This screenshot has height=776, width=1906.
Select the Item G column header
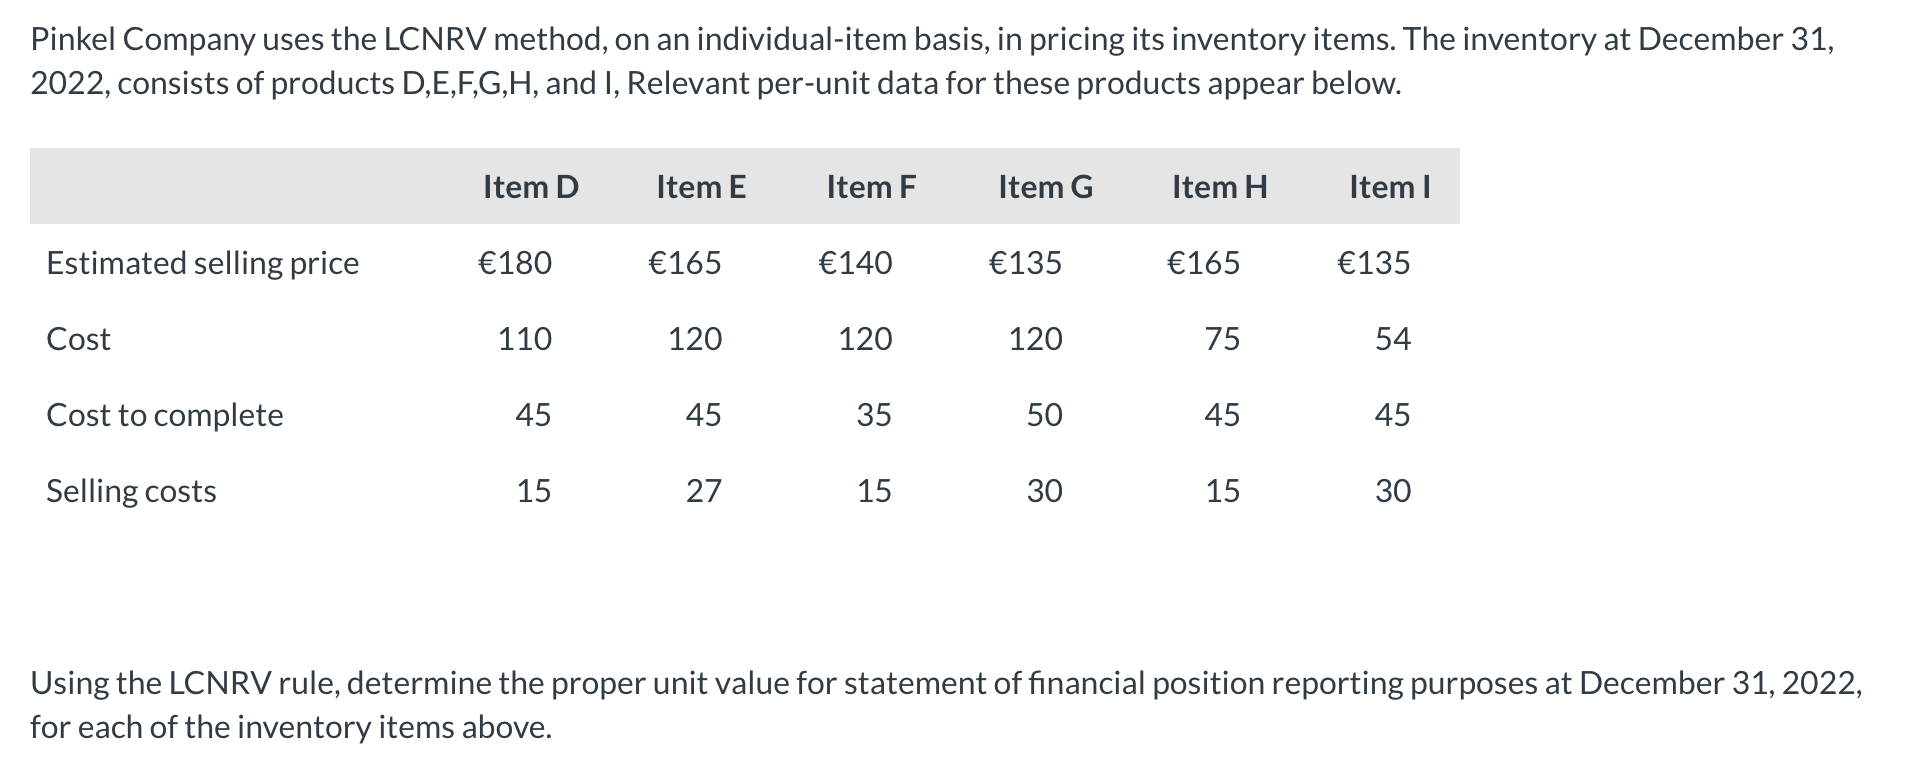1045,187
